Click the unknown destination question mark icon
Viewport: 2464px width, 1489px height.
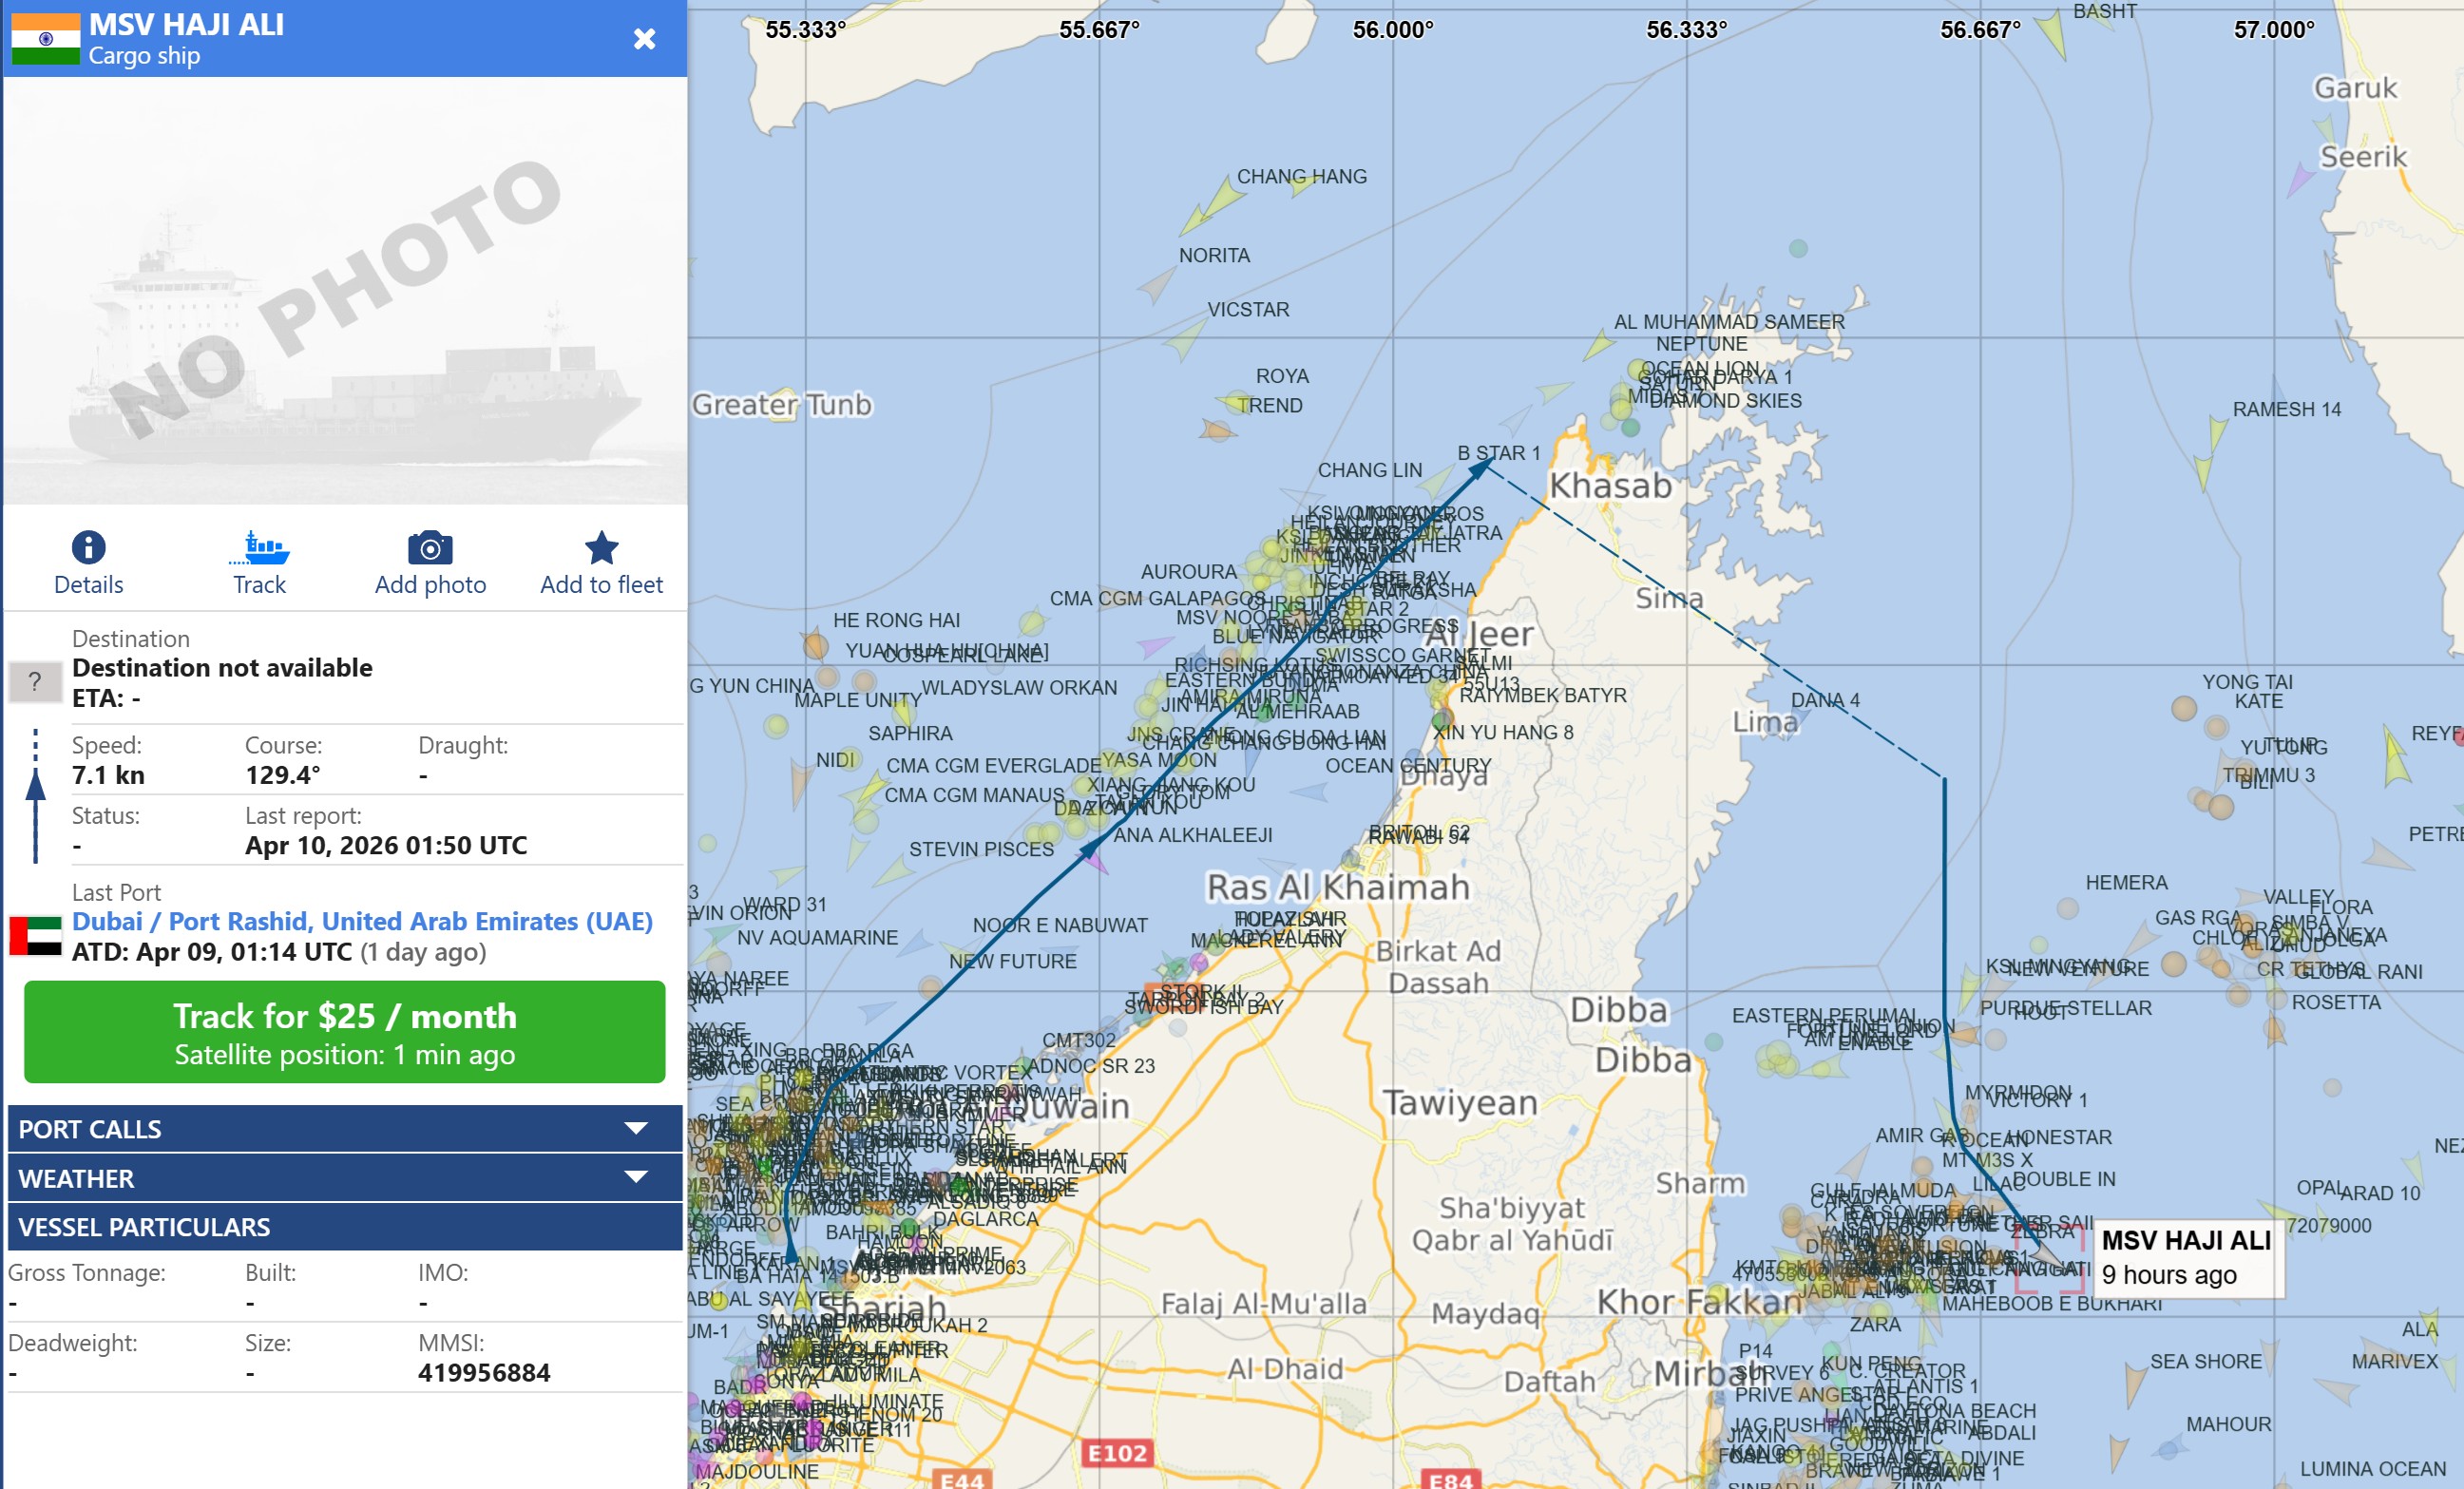[x=35, y=682]
